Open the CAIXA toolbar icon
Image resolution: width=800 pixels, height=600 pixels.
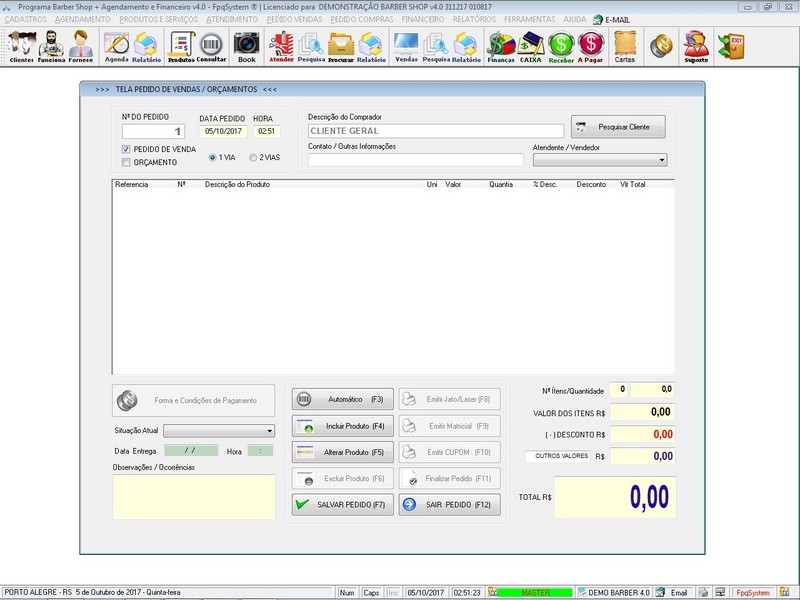(x=530, y=46)
